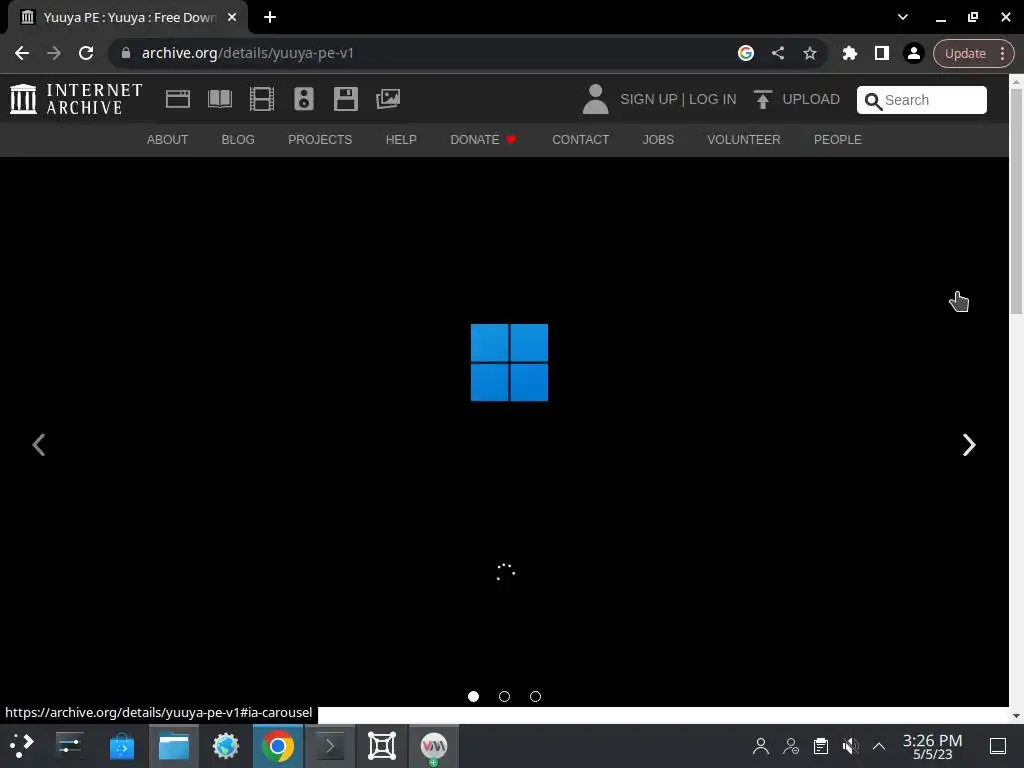Open the Software floppy disk icon

tap(345, 99)
